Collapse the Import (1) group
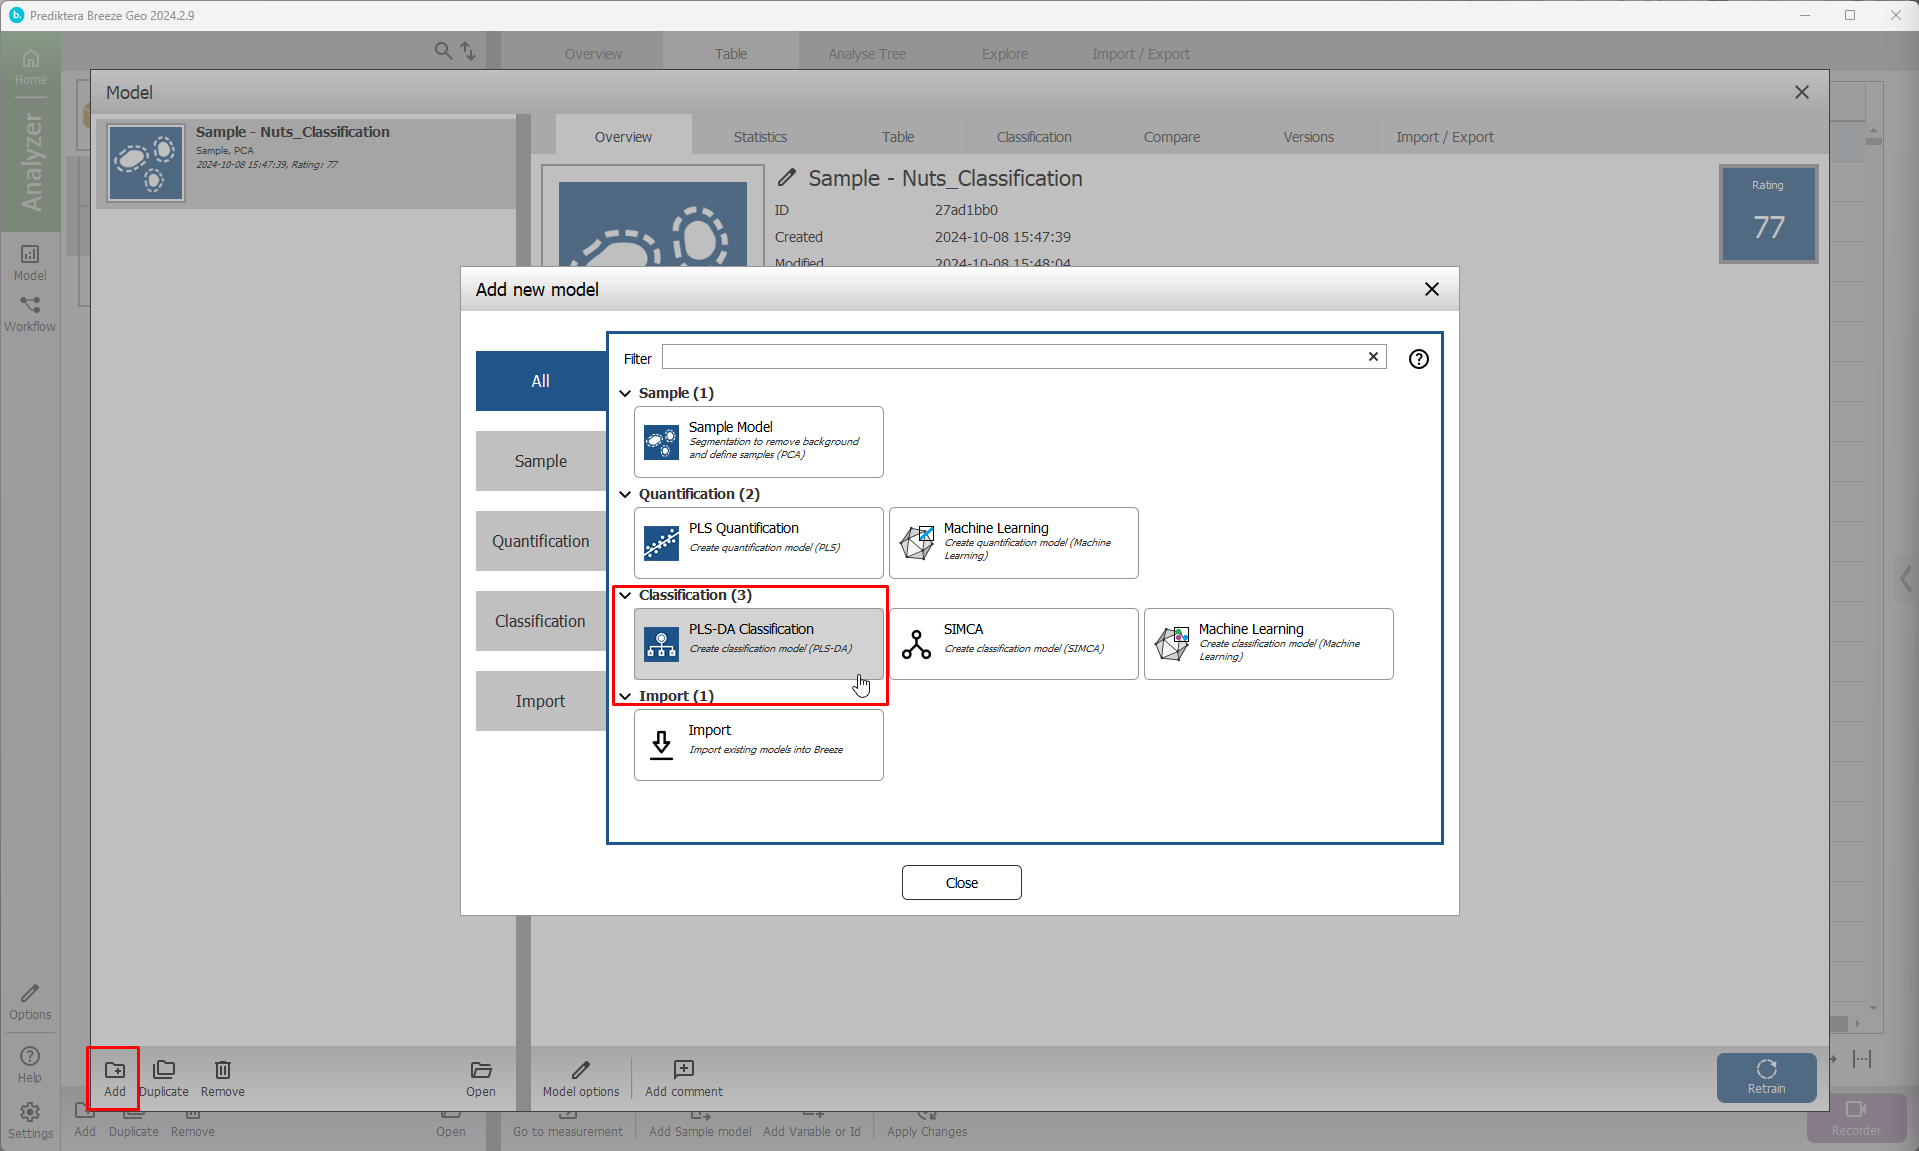The height and width of the screenshot is (1151, 1919). point(626,696)
